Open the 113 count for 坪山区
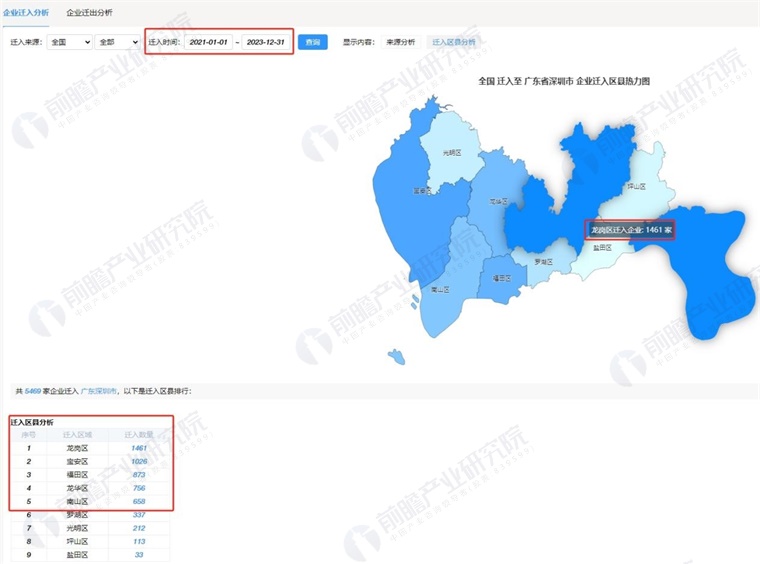The image size is (760, 564). click(x=139, y=541)
